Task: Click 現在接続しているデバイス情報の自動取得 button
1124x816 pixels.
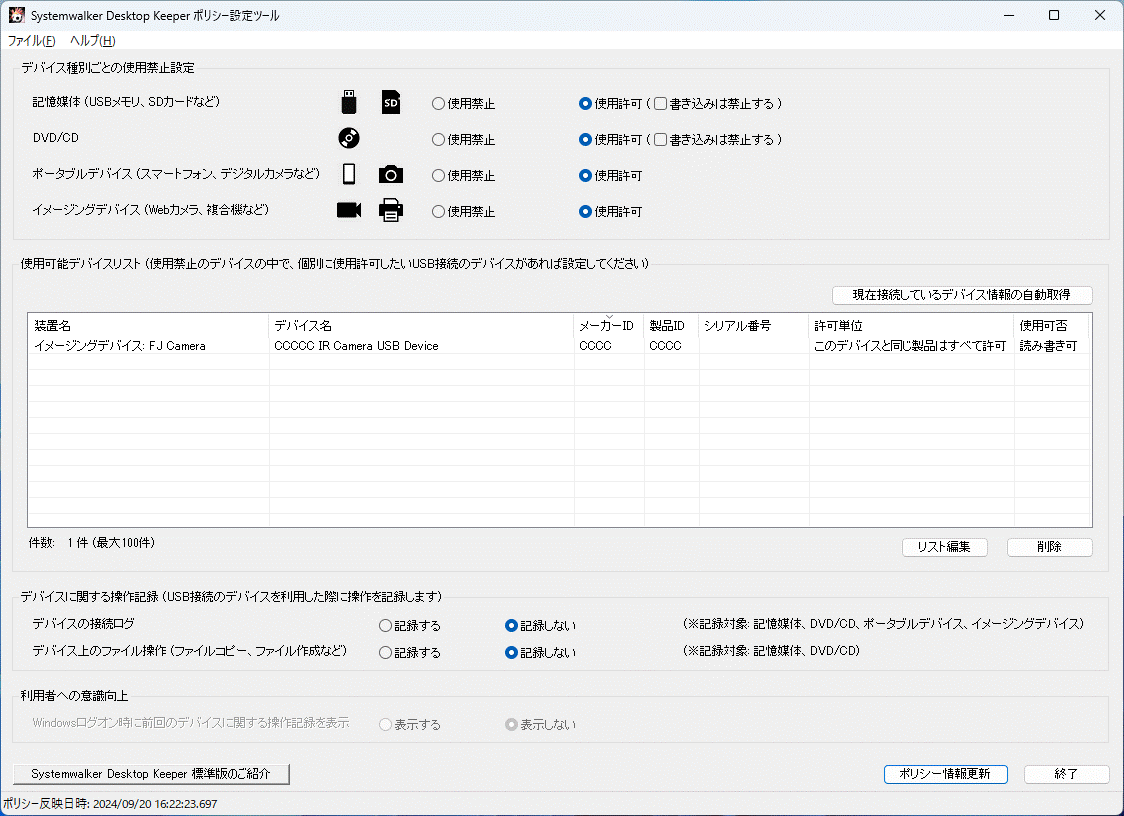Action: click(x=962, y=295)
